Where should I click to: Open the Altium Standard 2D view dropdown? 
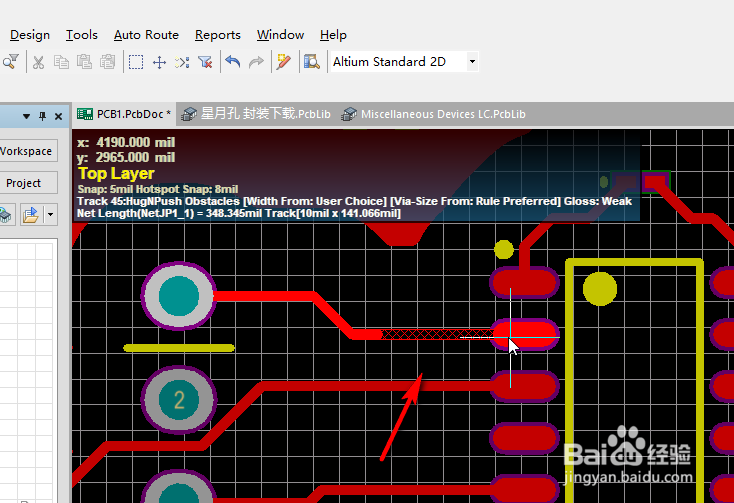(472, 62)
